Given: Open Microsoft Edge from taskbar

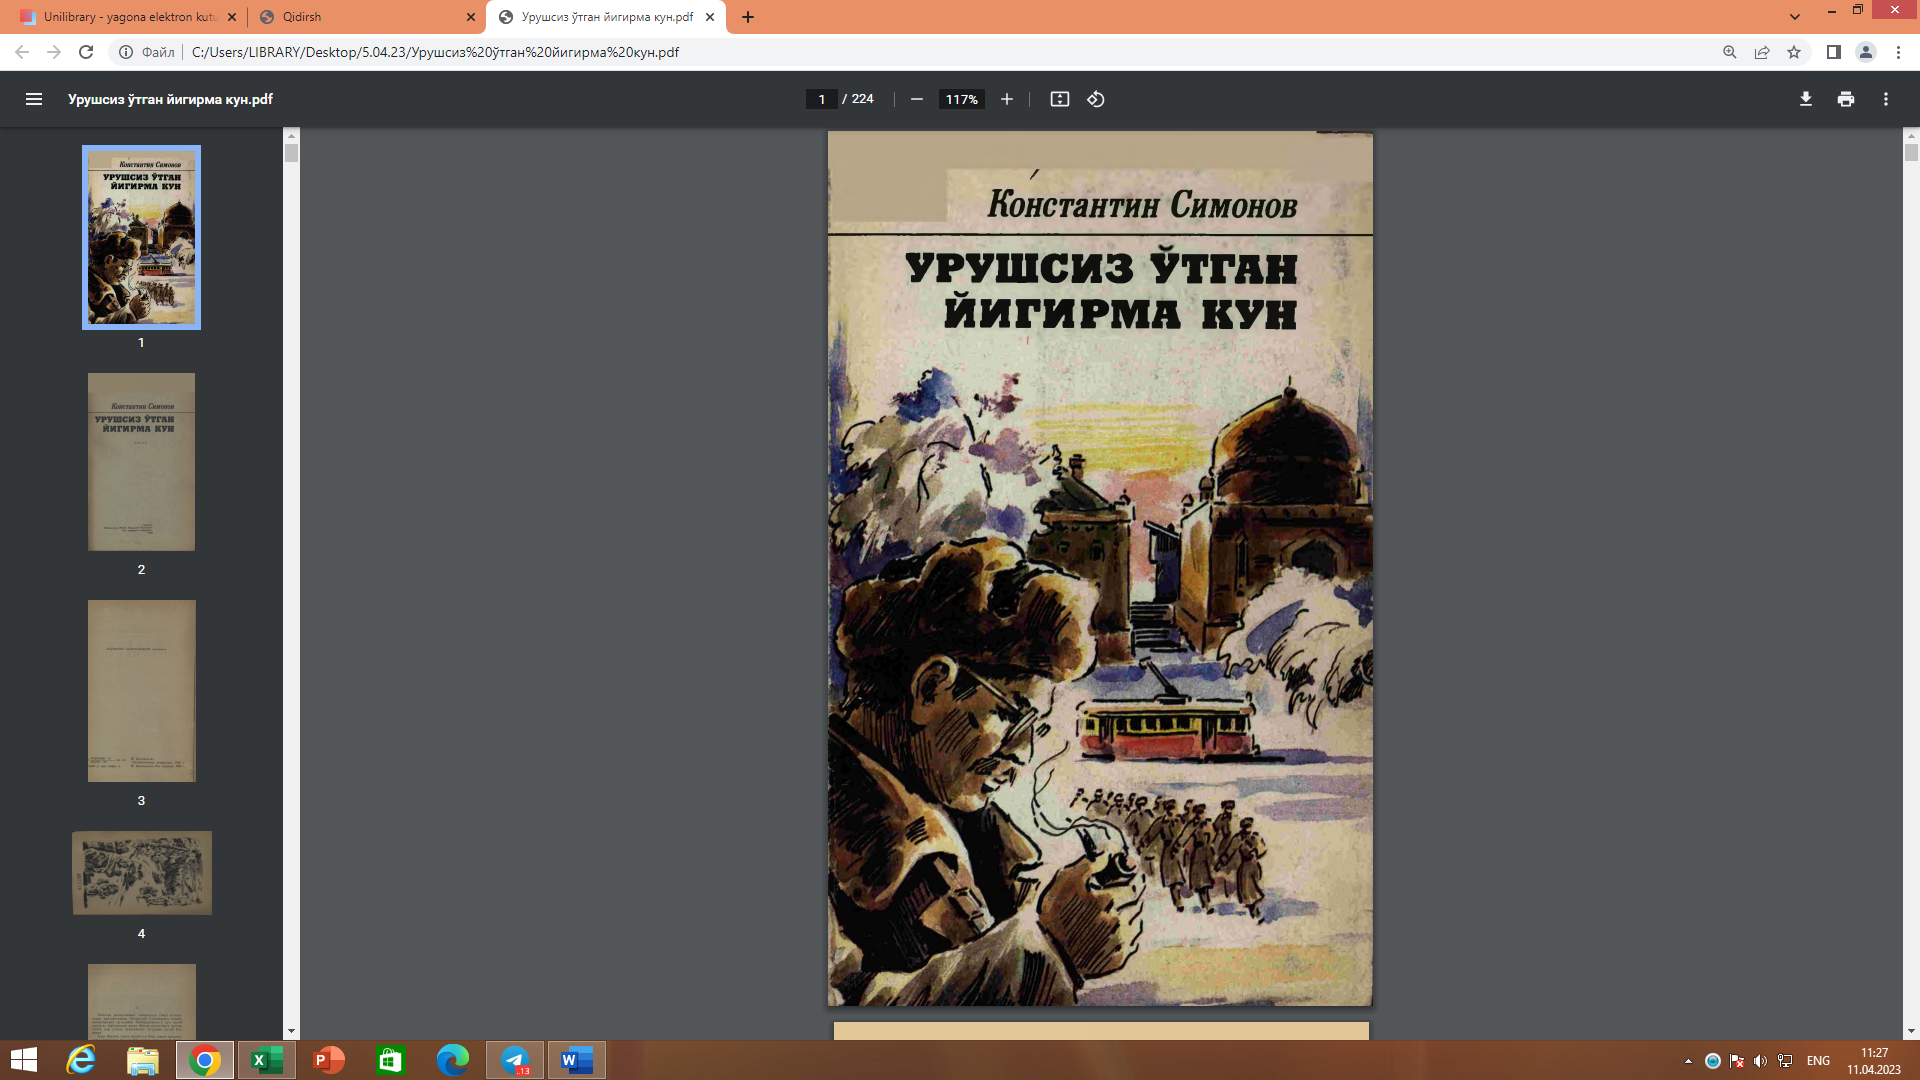Looking at the screenshot, I should click(x=452, y=1060).
